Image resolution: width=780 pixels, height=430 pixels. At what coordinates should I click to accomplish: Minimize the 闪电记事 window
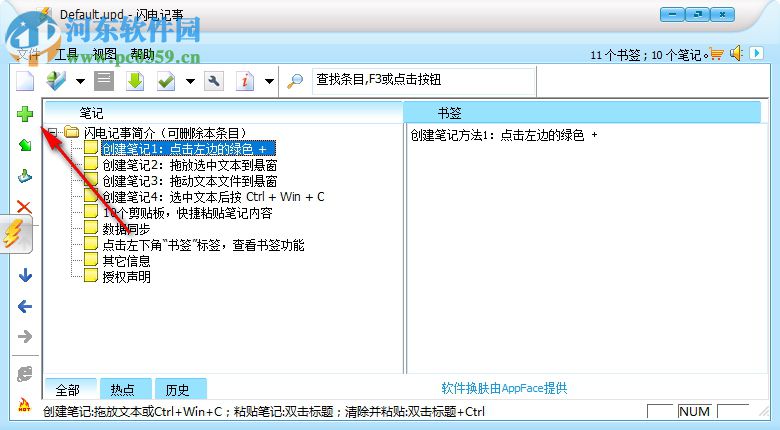(672, 14)
